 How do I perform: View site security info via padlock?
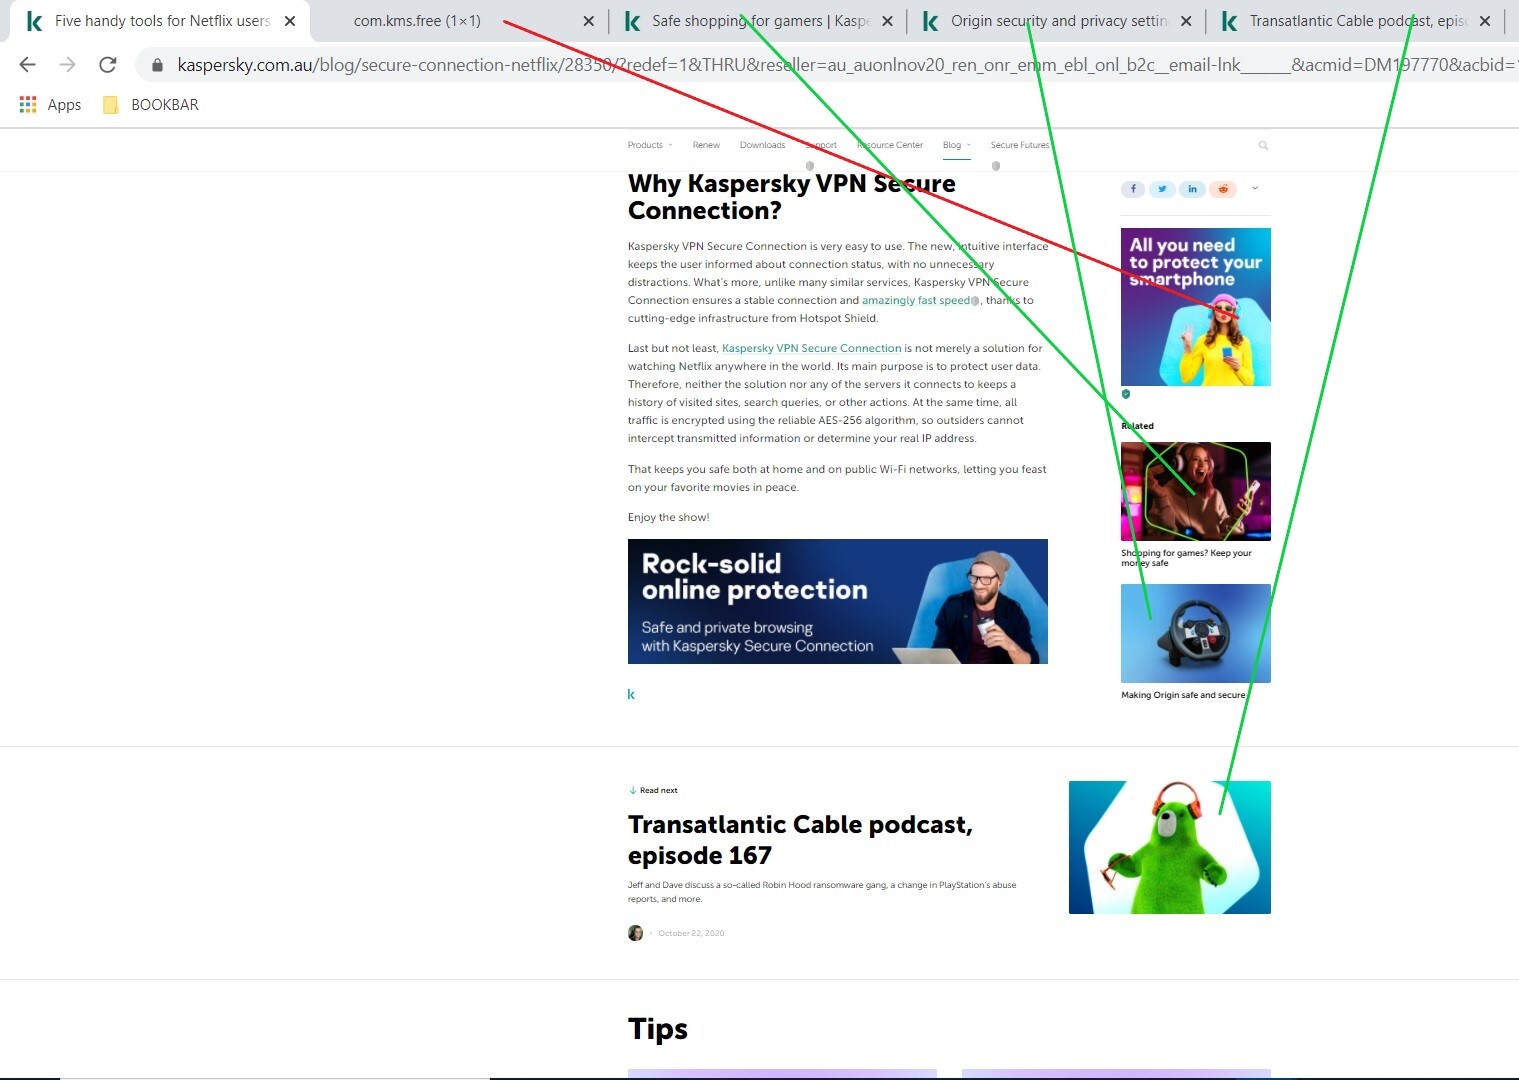coord(157,65)
